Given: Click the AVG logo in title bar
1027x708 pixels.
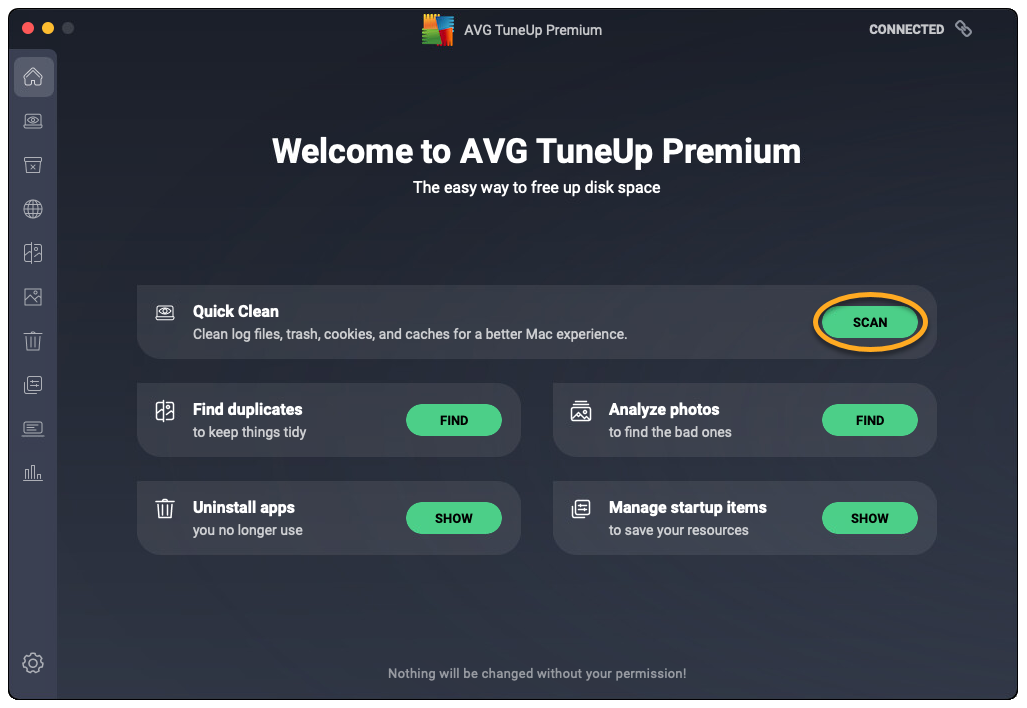Looking at the screenshot, I should (x=438, y=30).
